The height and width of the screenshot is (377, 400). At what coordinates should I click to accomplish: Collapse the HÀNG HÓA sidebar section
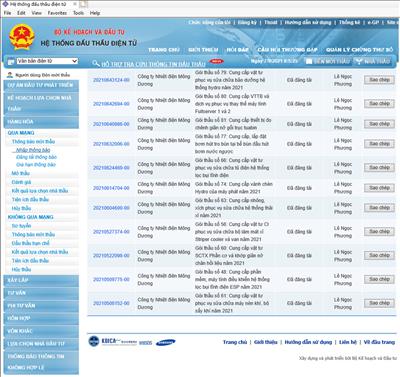coord(41,122)
